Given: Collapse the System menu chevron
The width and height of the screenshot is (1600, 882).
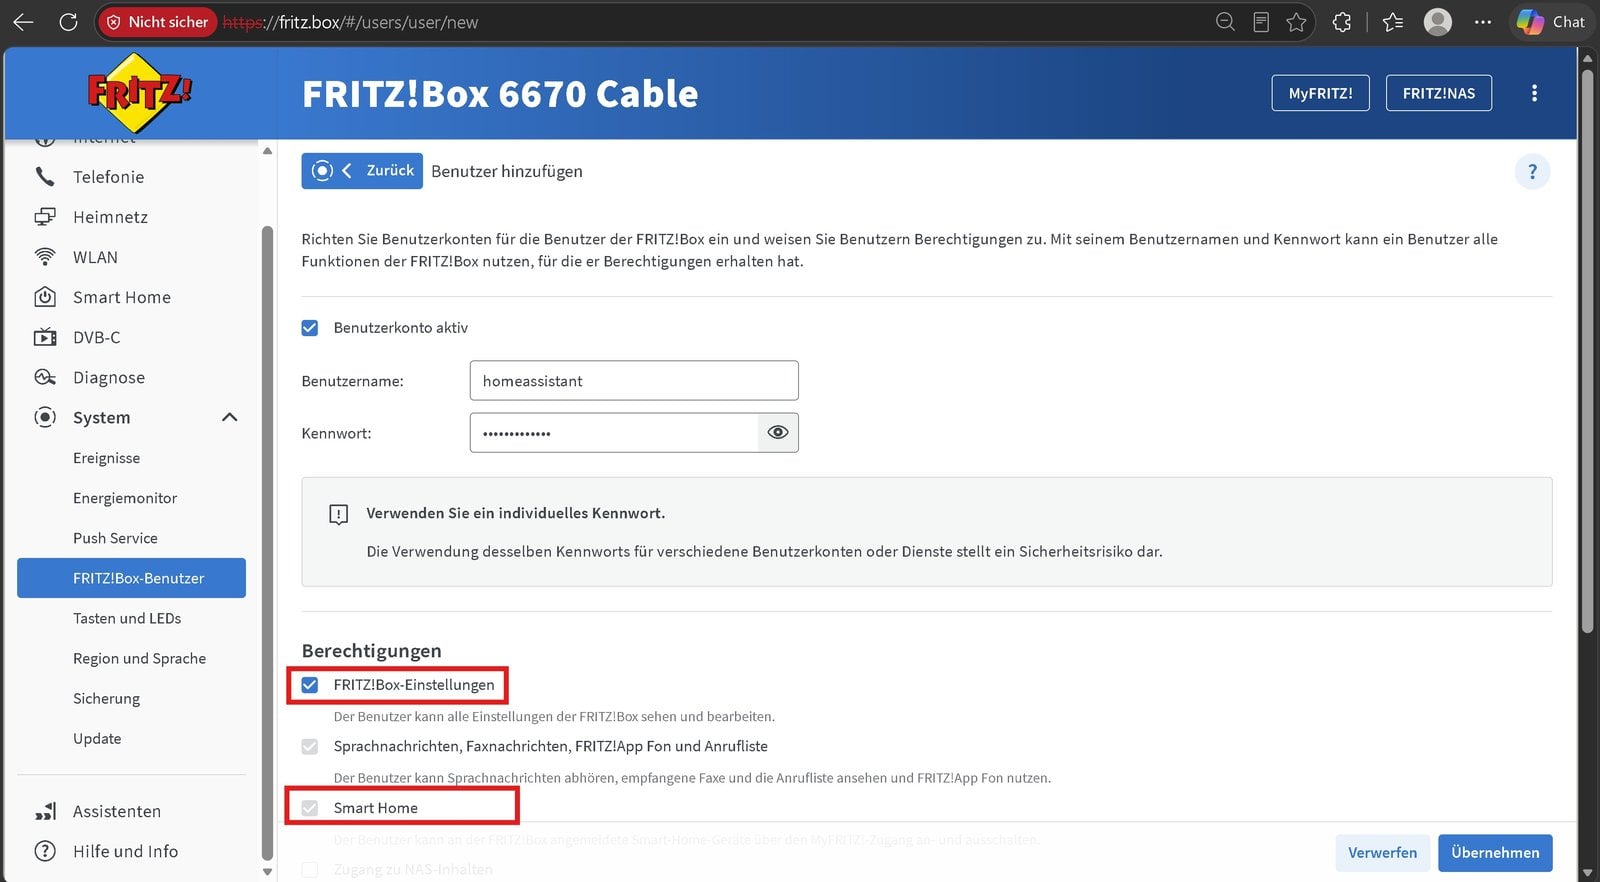Looking at the screenshot, I should point(229,417).
